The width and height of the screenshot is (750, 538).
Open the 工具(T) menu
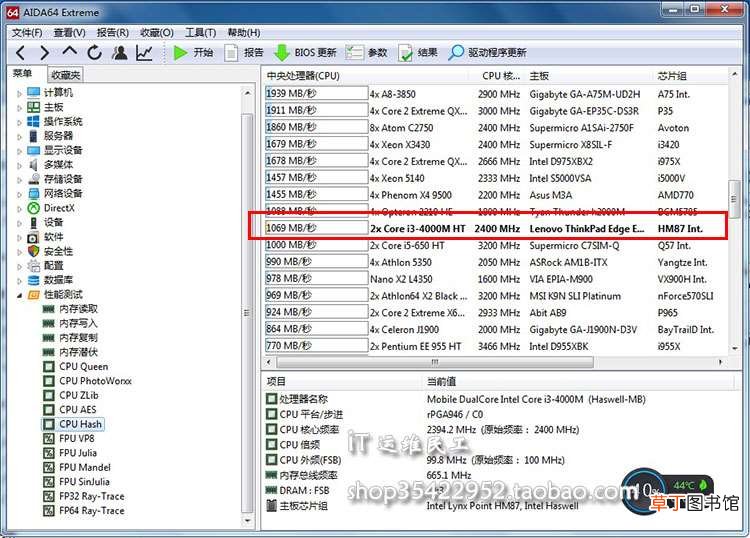(200, 33)
